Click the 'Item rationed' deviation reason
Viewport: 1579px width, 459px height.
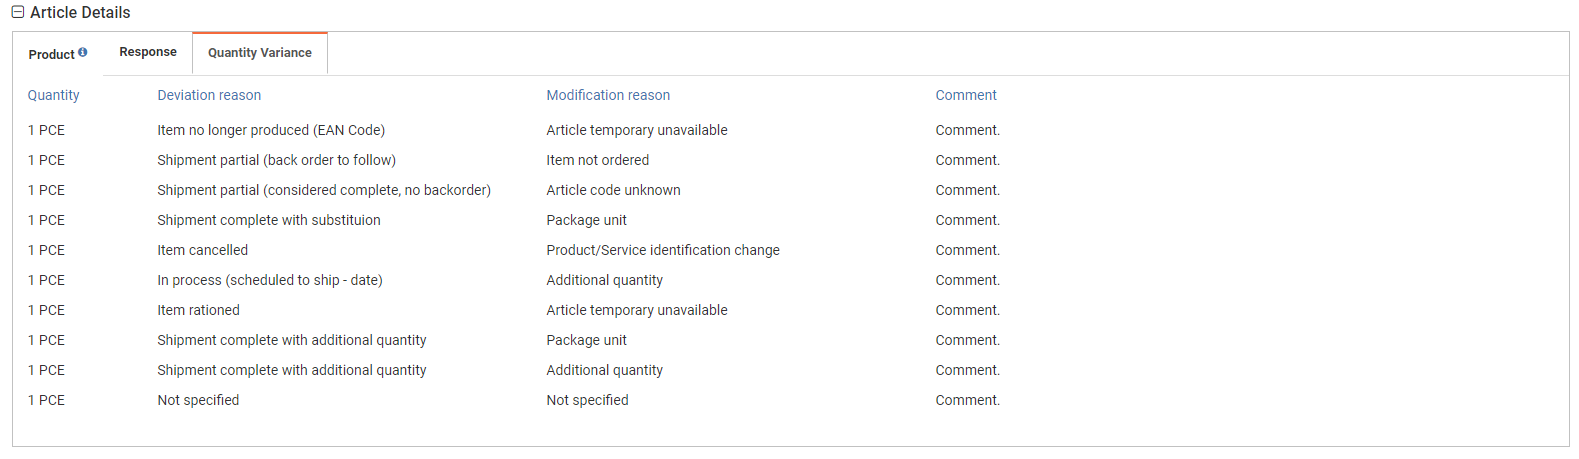tap(198, 310)
